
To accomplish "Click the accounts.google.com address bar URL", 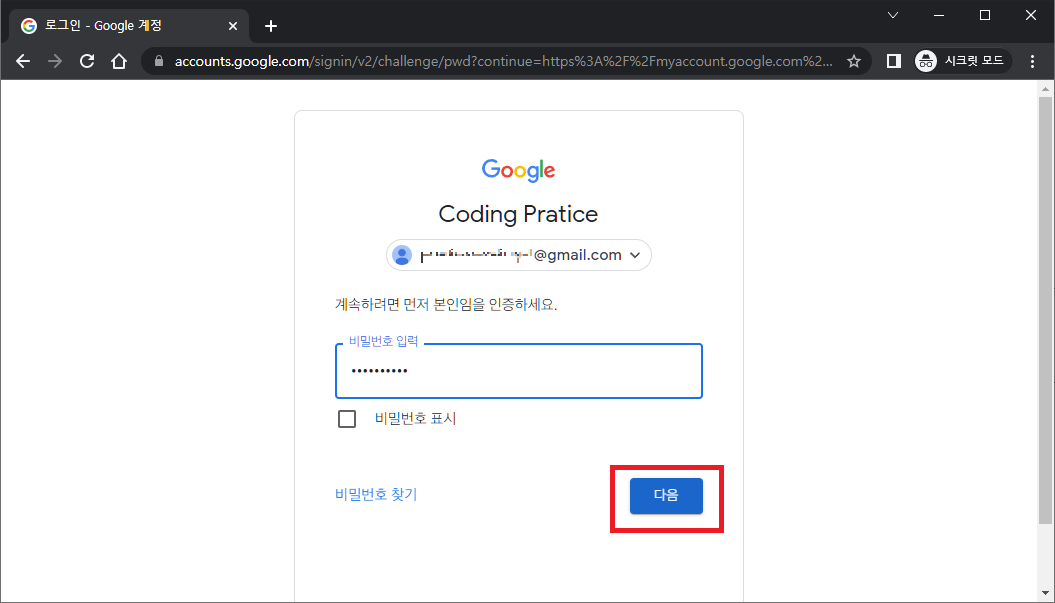I will click(x=503, y=61).
